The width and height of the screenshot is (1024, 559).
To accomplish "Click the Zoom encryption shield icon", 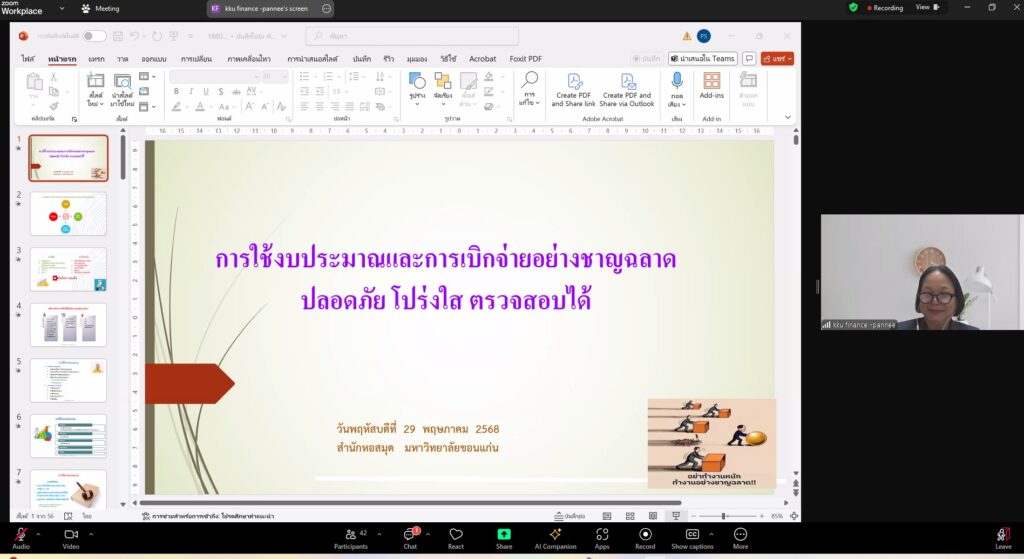I will tap(853, 7).
